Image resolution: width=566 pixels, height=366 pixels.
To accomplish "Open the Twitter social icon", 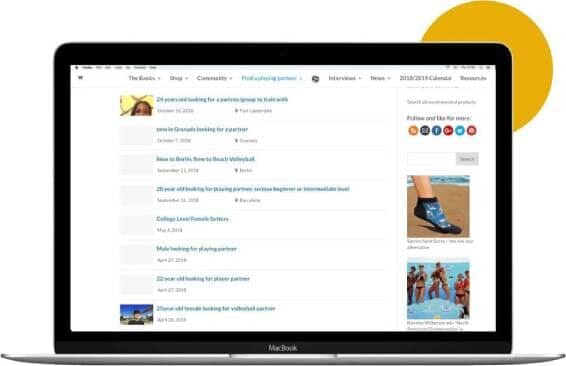I will (460, 130).
